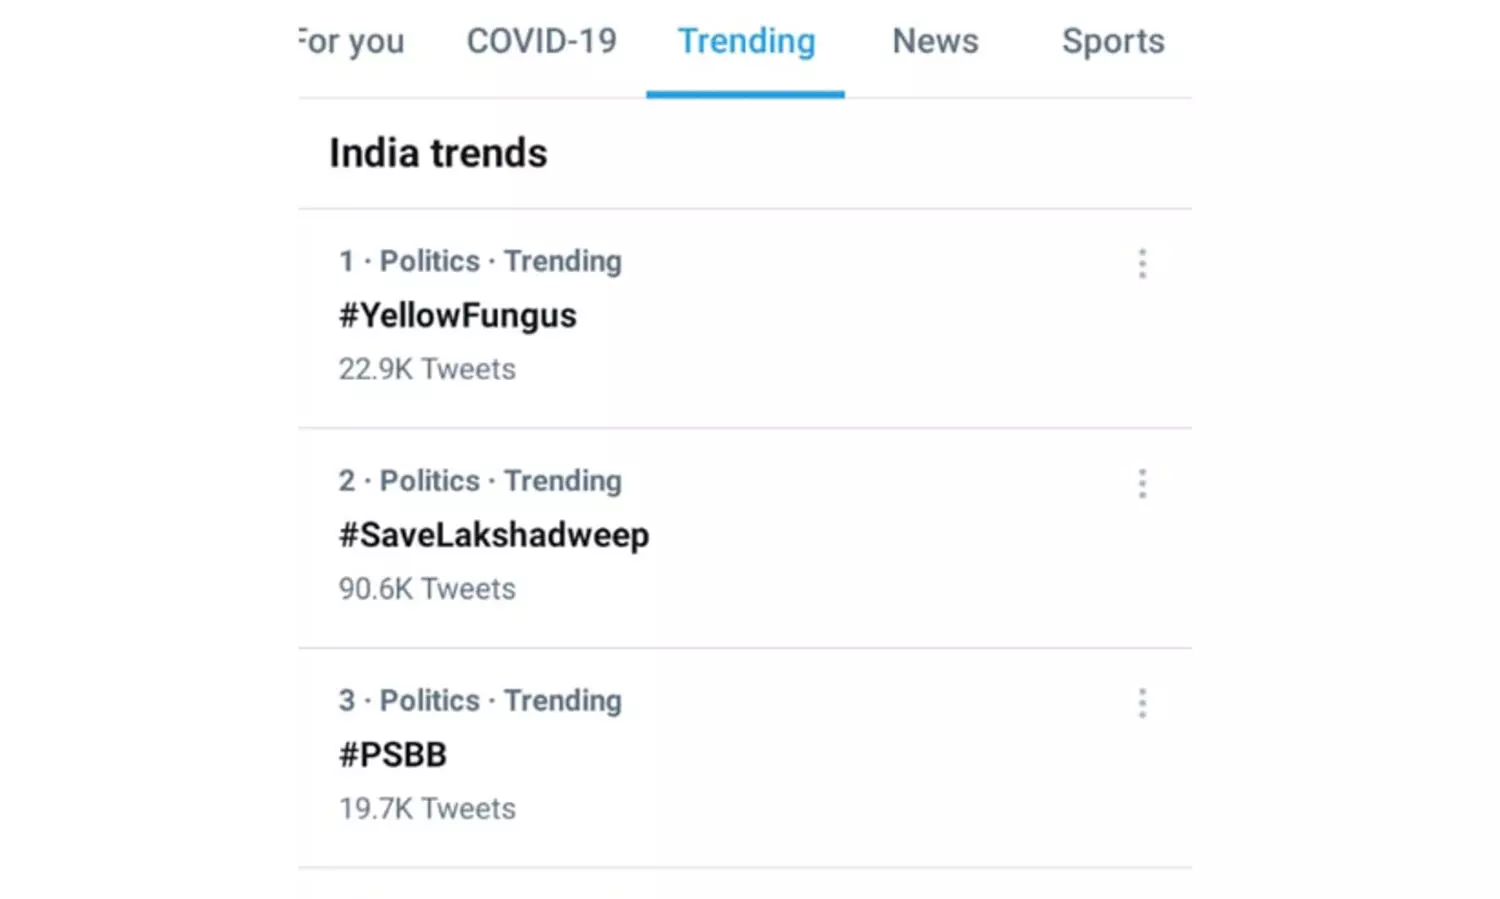Image resolution: width=1500 pixels, height=899 pixels.
Task: Go to the News tab
Action: click(x=935, y=42)
